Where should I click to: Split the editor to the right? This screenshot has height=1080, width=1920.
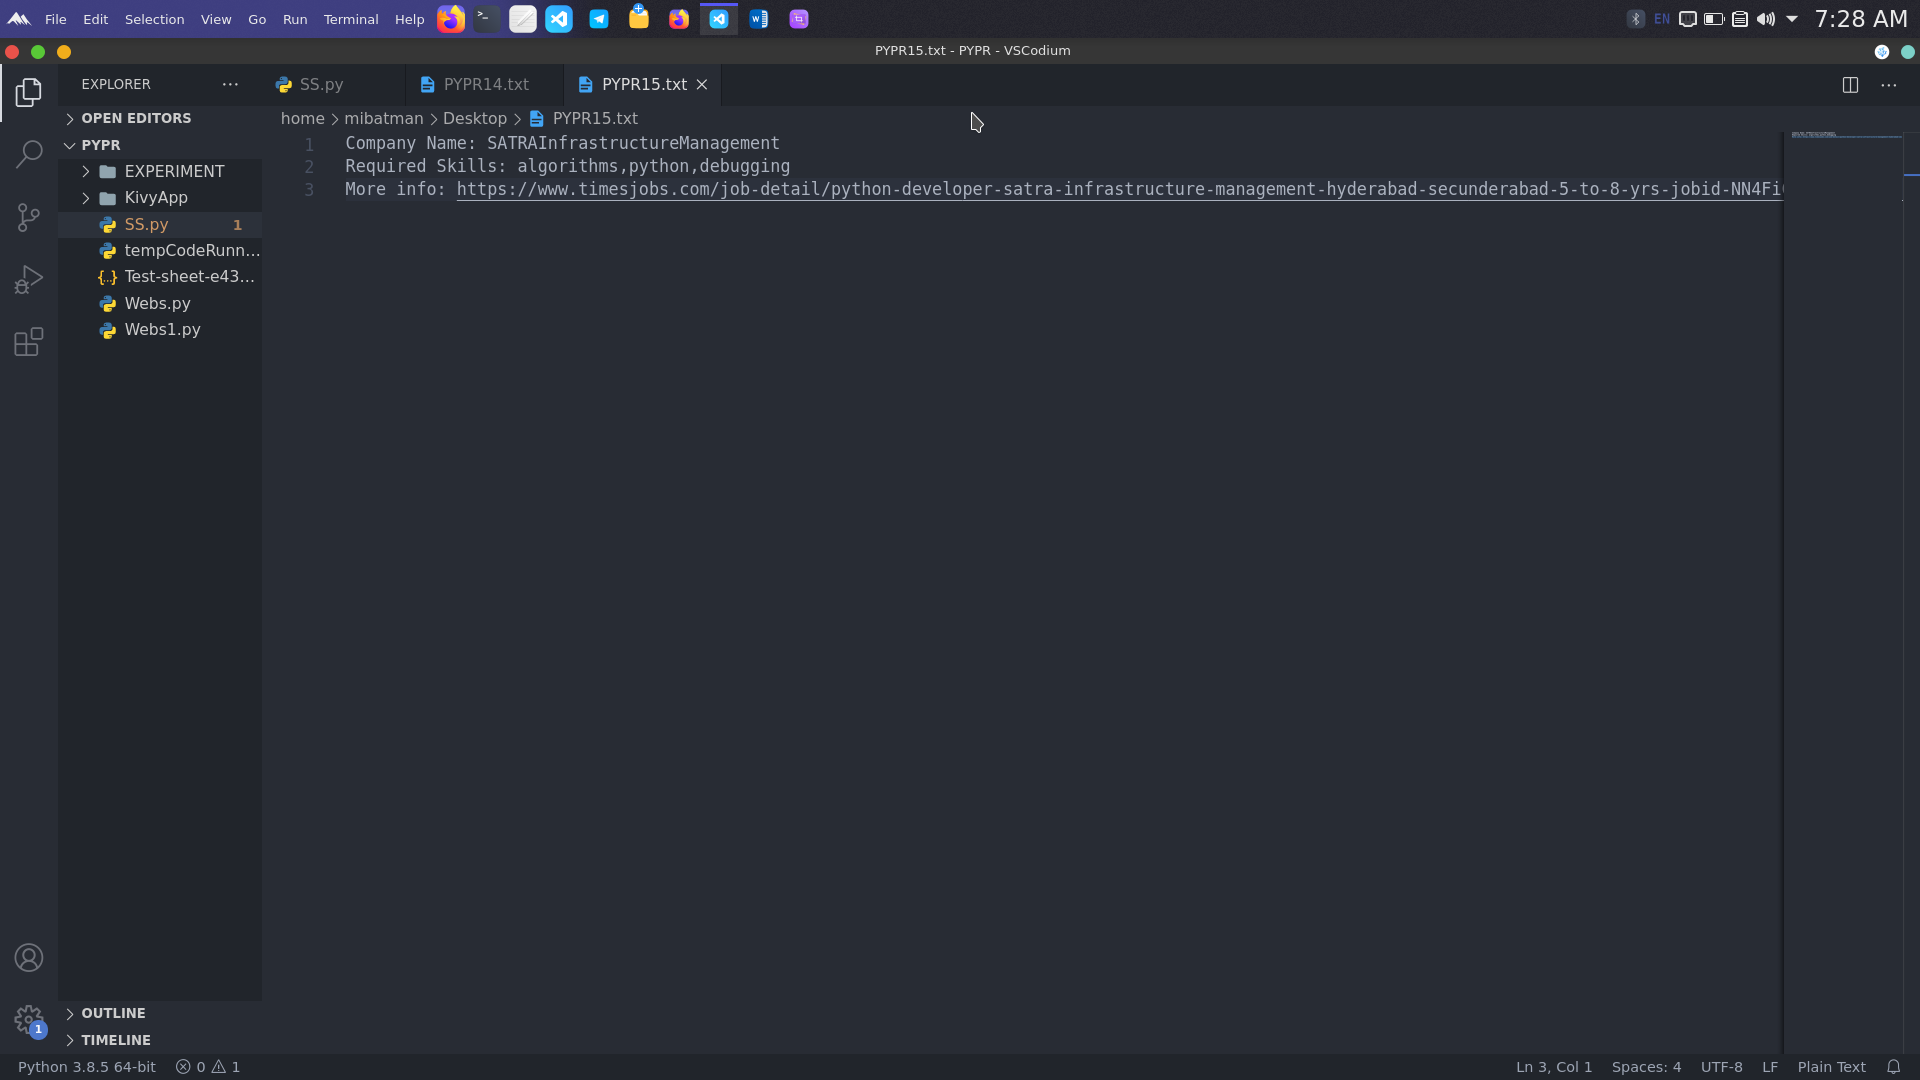click(1850, 85)
